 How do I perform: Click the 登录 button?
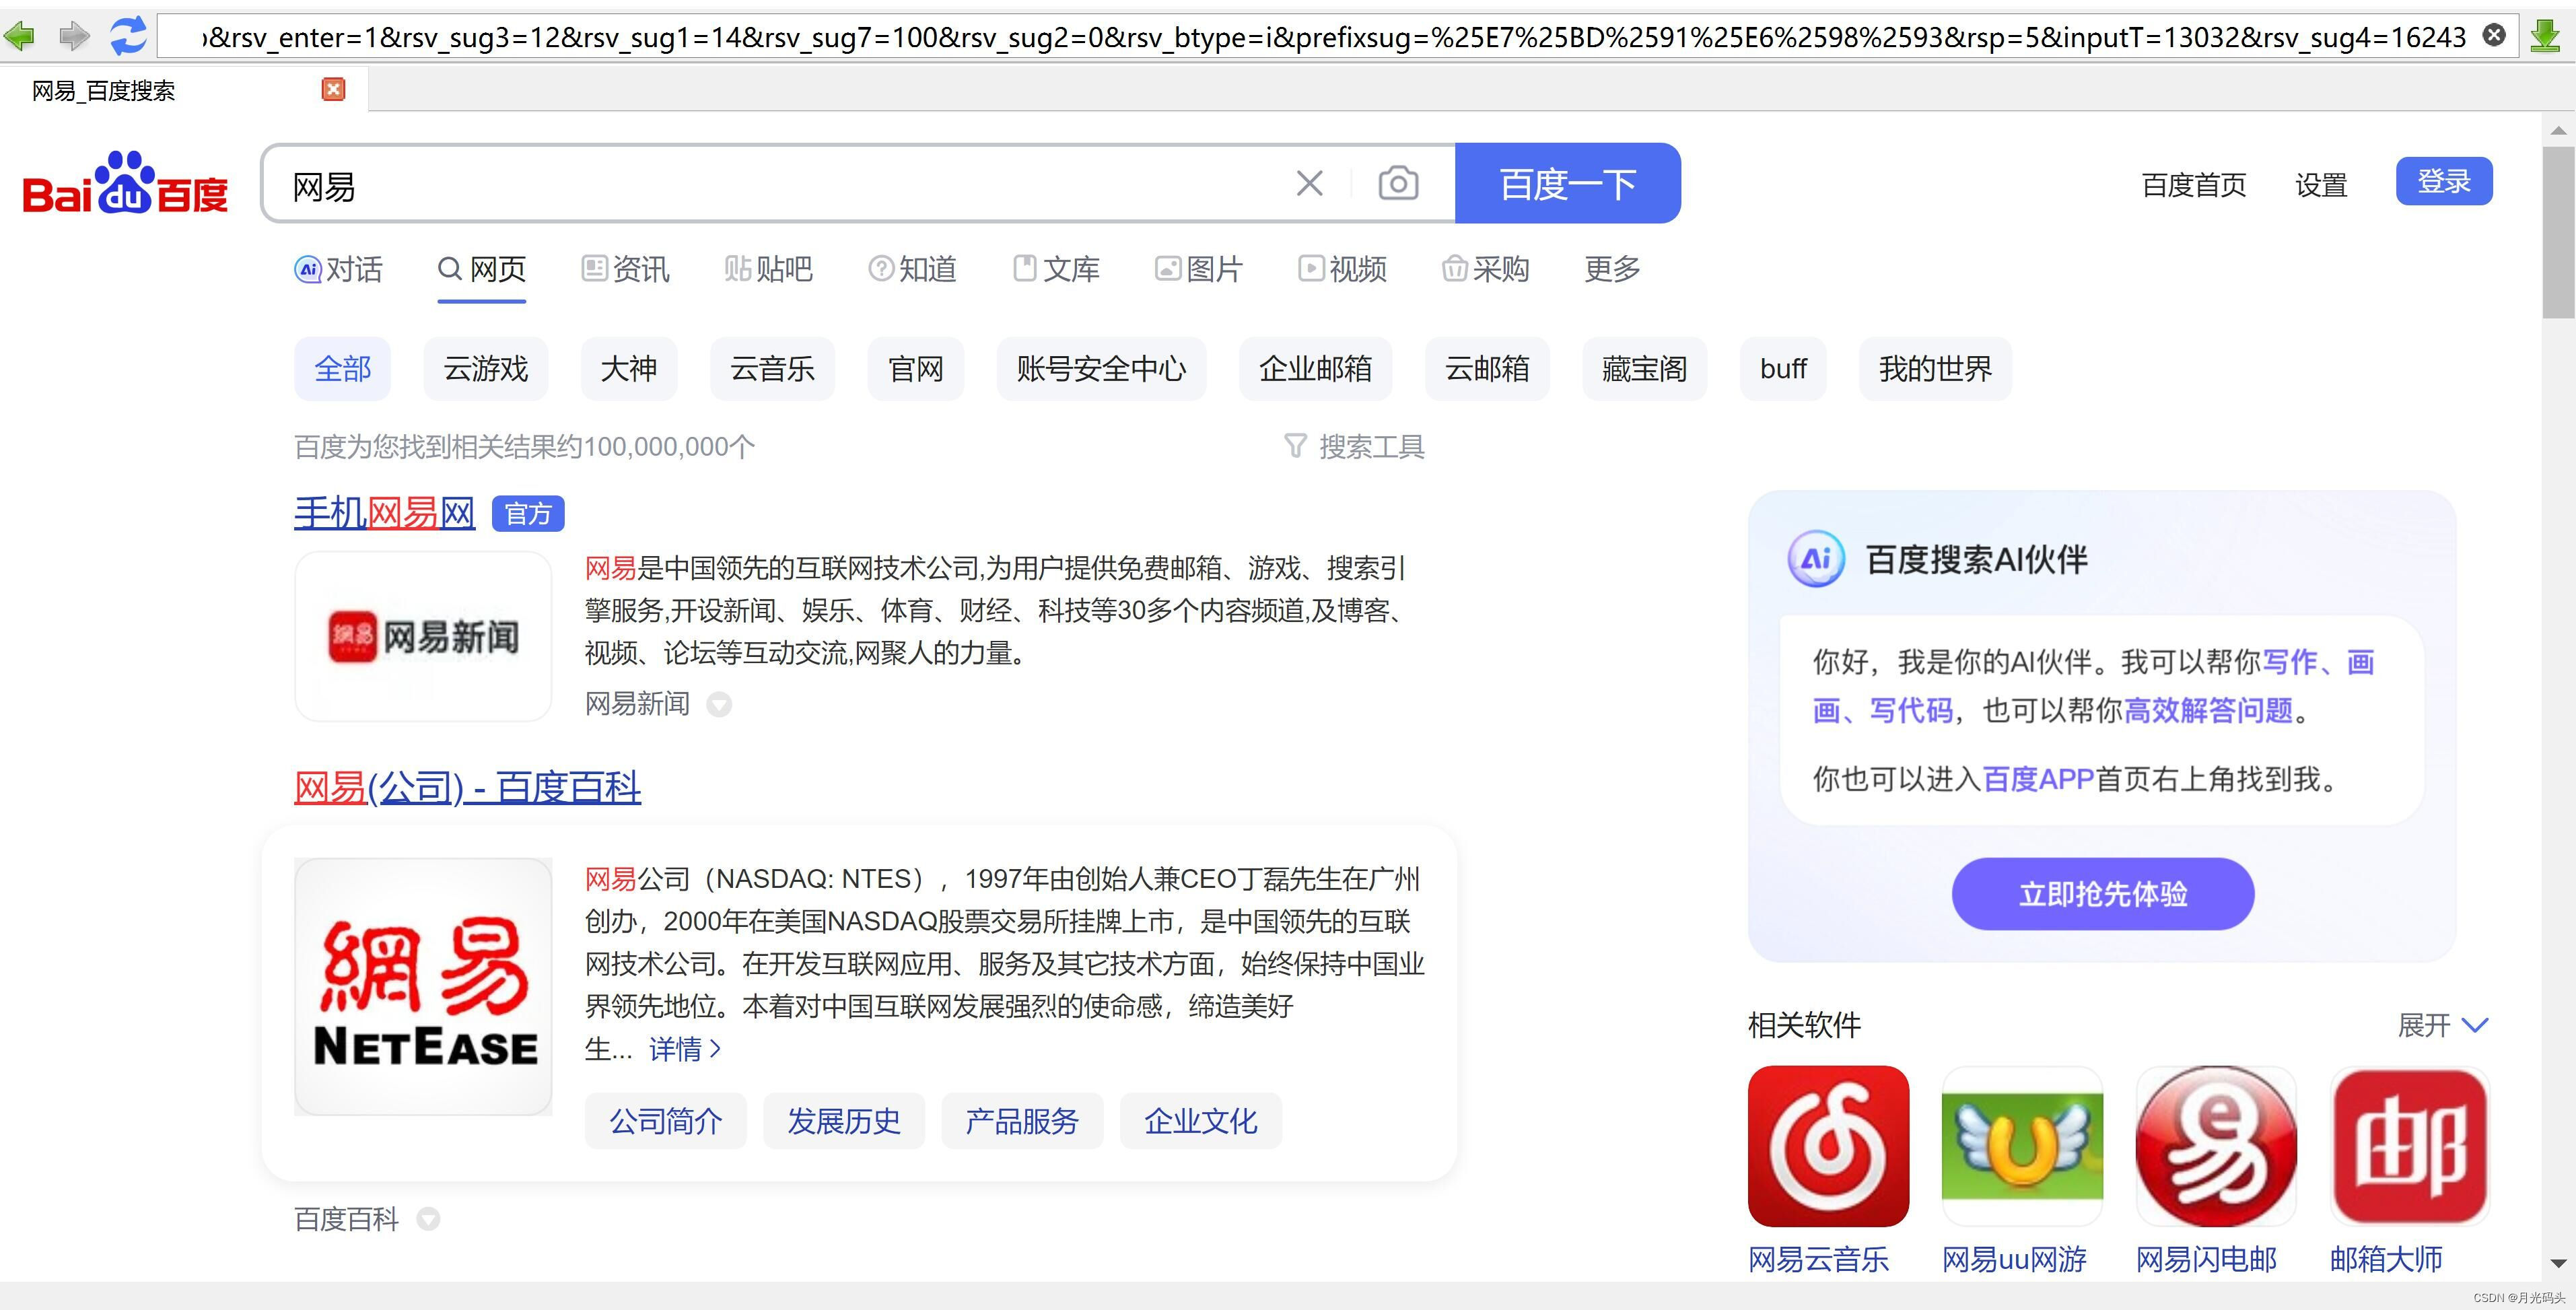point(2444,181)
